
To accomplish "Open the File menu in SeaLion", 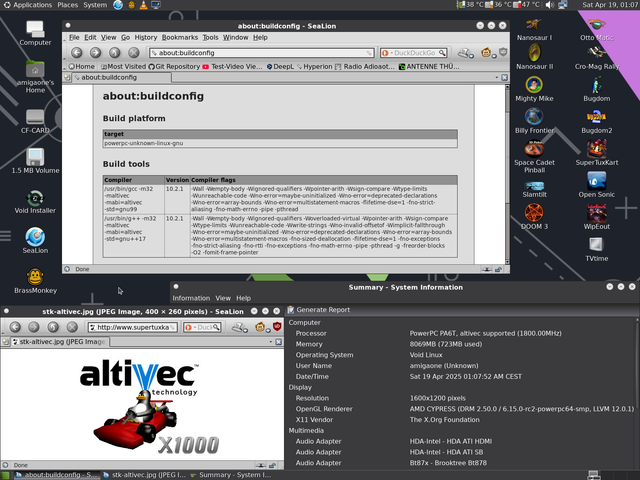I will coord(74,37).
